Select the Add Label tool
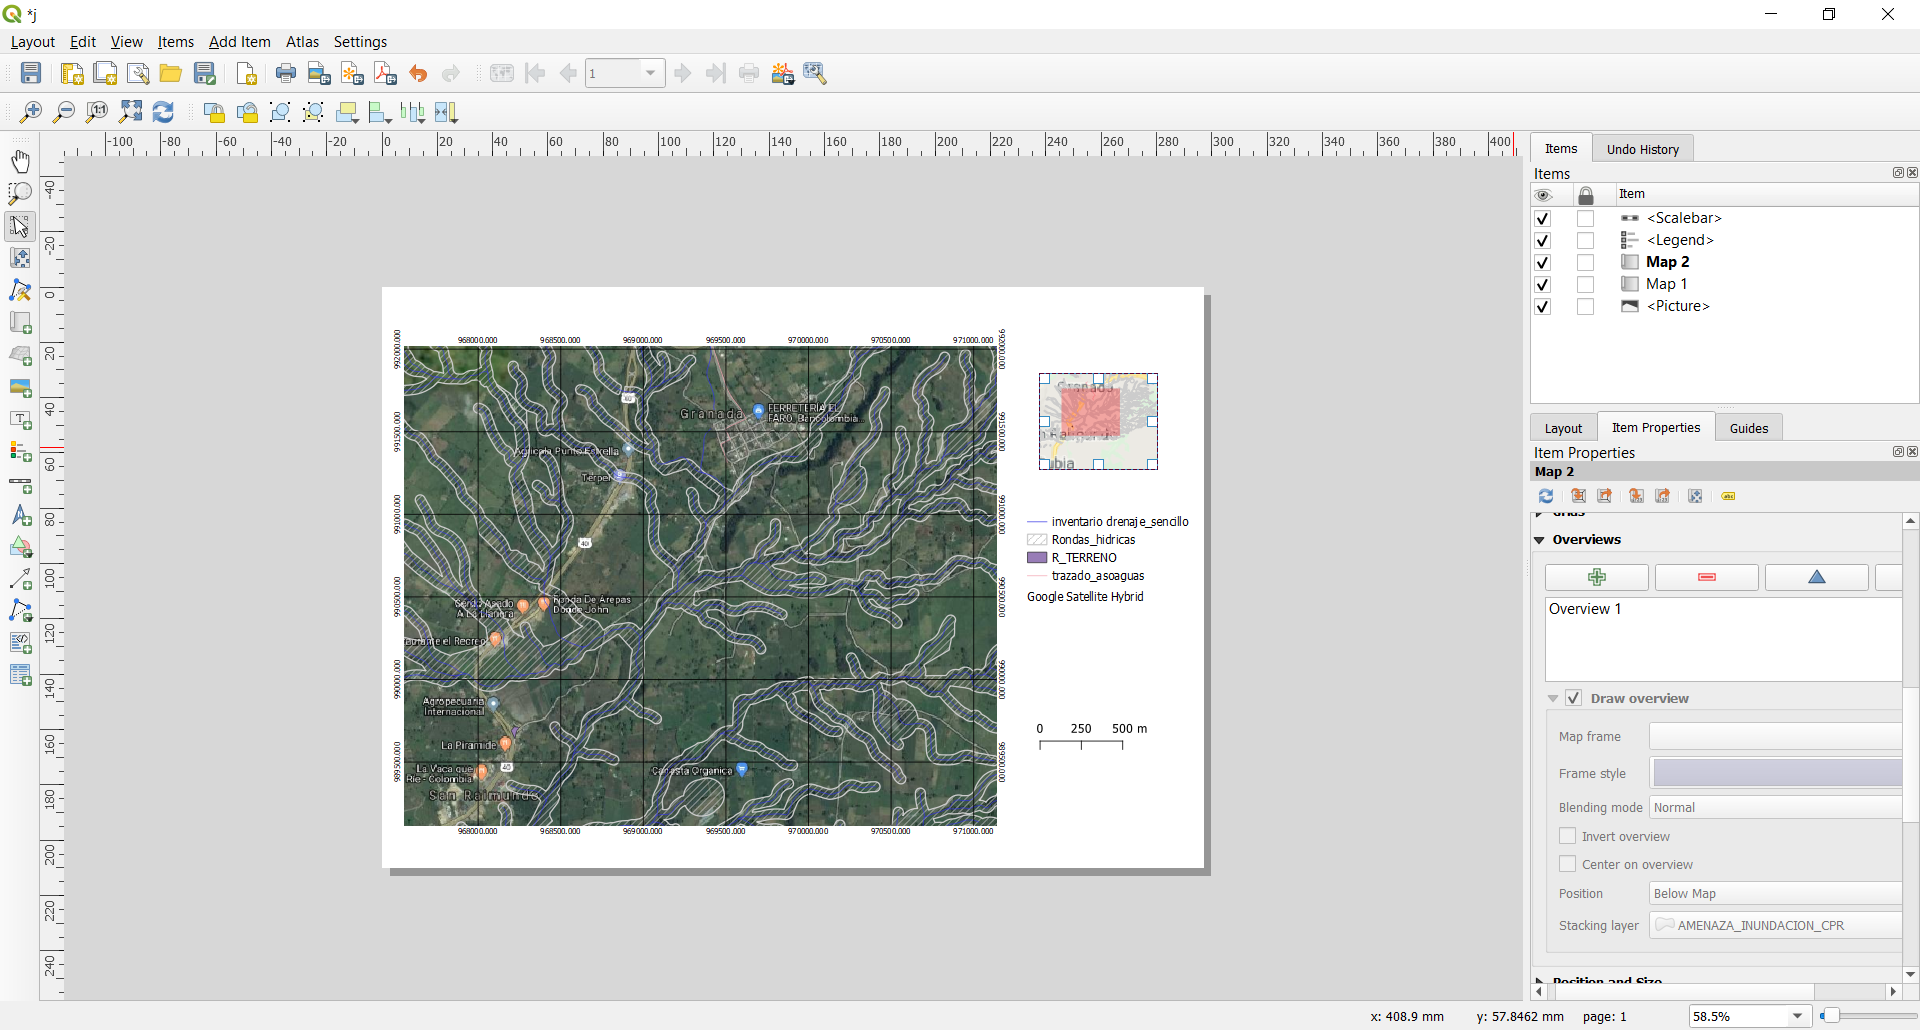The height and width of the screenshot is (1030, 1920). 20,419
